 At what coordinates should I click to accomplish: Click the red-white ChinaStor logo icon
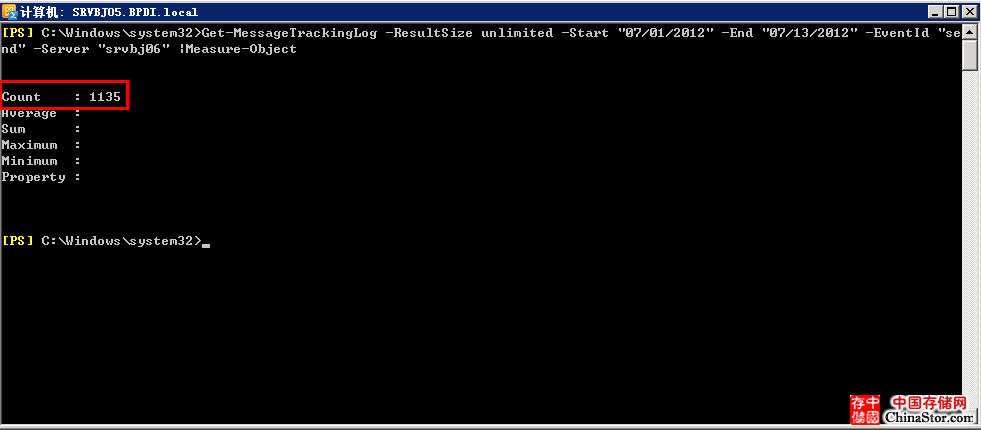point(865,409)
